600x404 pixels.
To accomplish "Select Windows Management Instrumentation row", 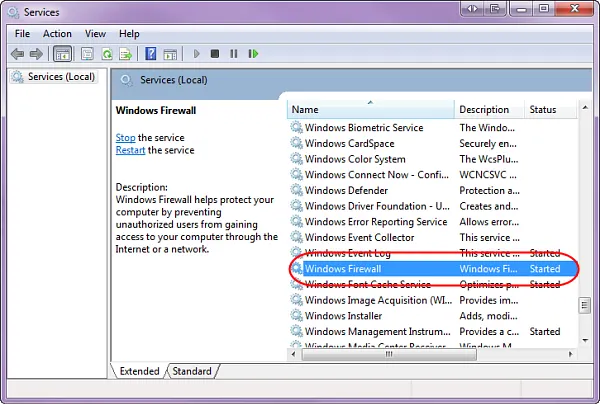I will tap(432, 331).
